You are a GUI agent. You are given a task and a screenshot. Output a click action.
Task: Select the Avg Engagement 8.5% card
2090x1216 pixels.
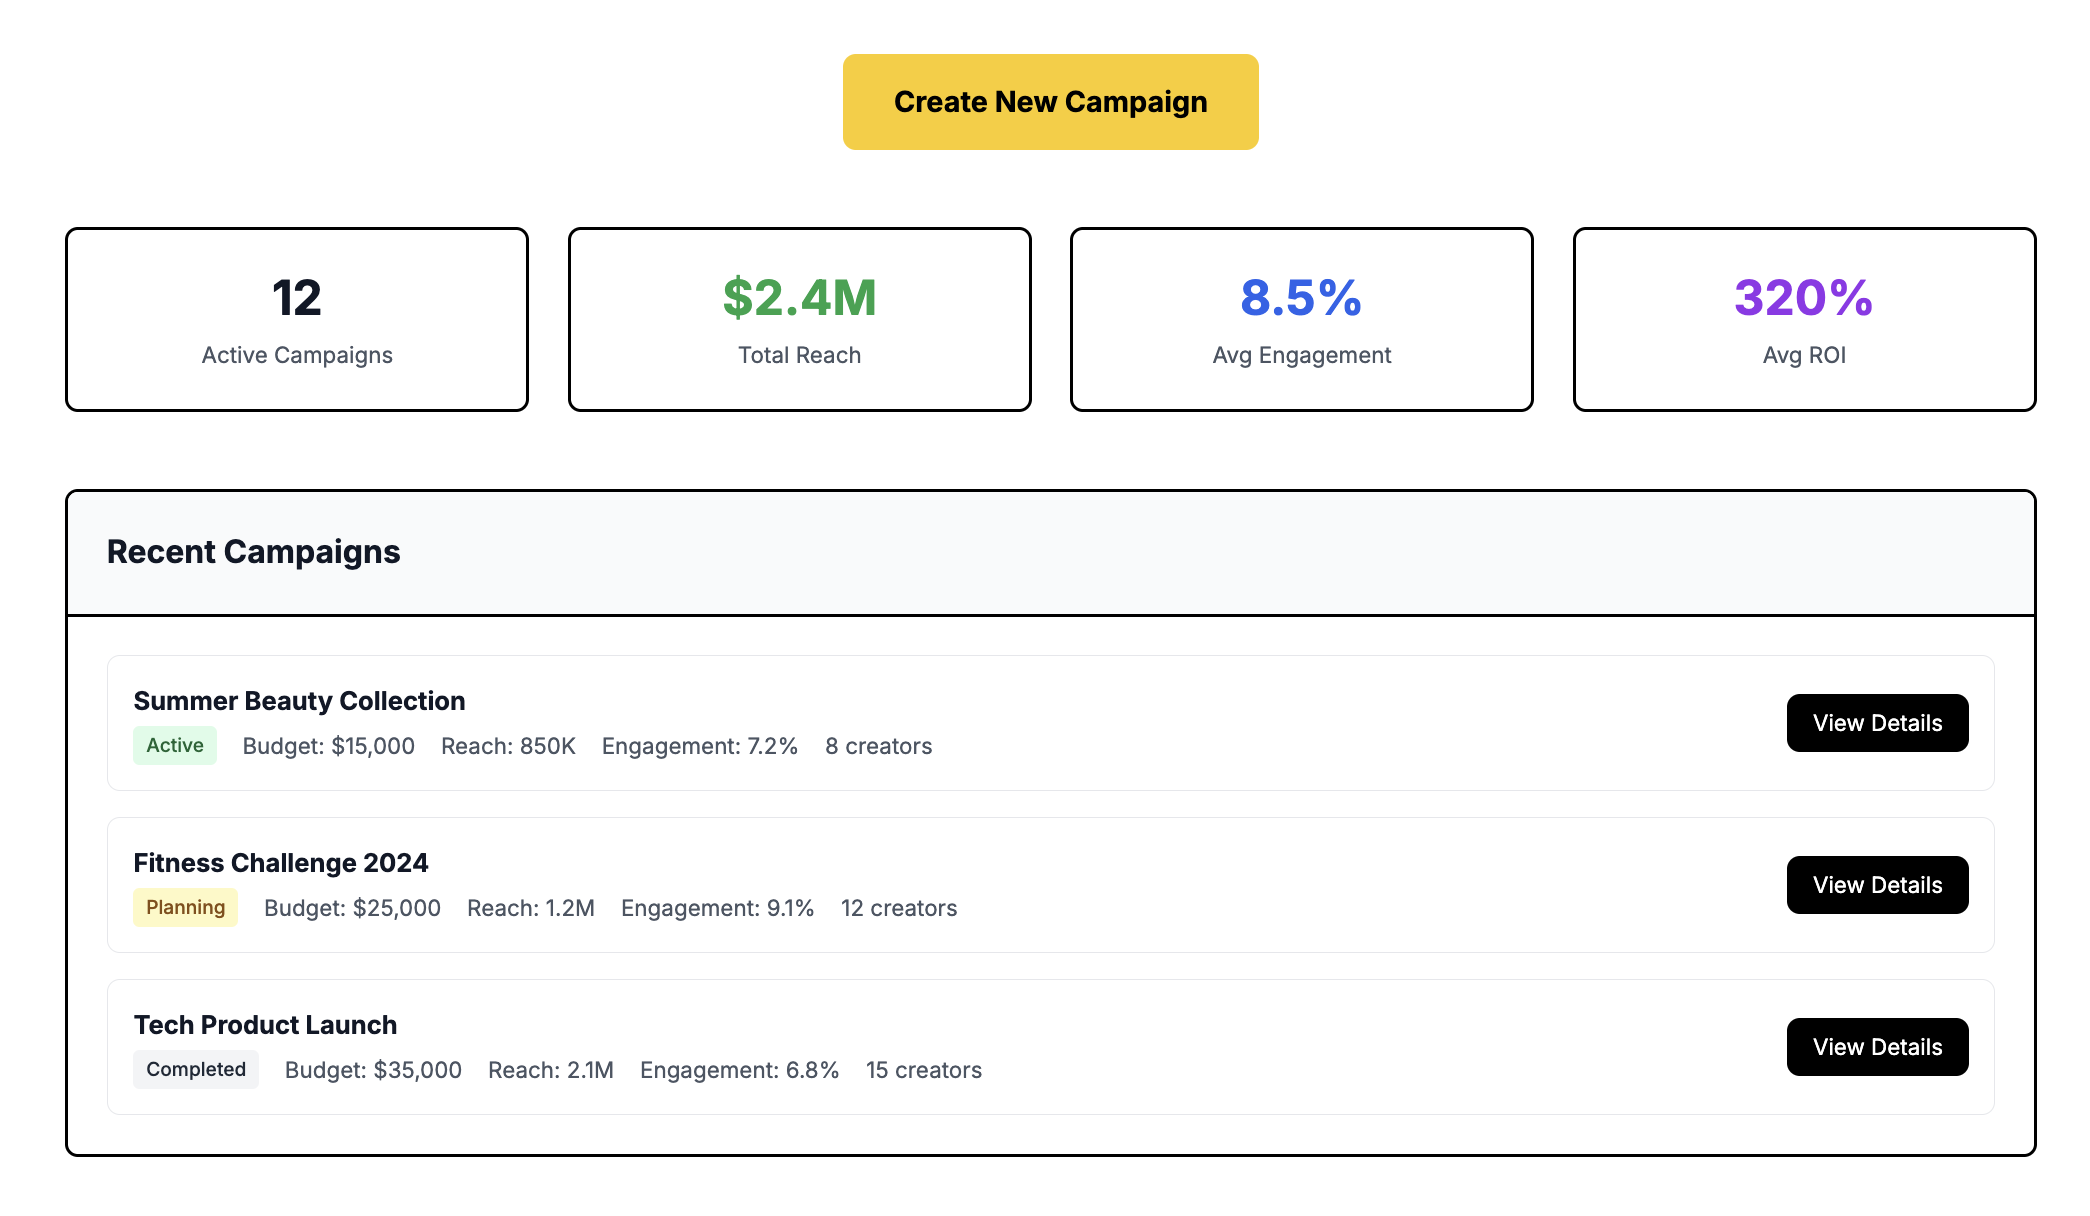point(1301,319)
